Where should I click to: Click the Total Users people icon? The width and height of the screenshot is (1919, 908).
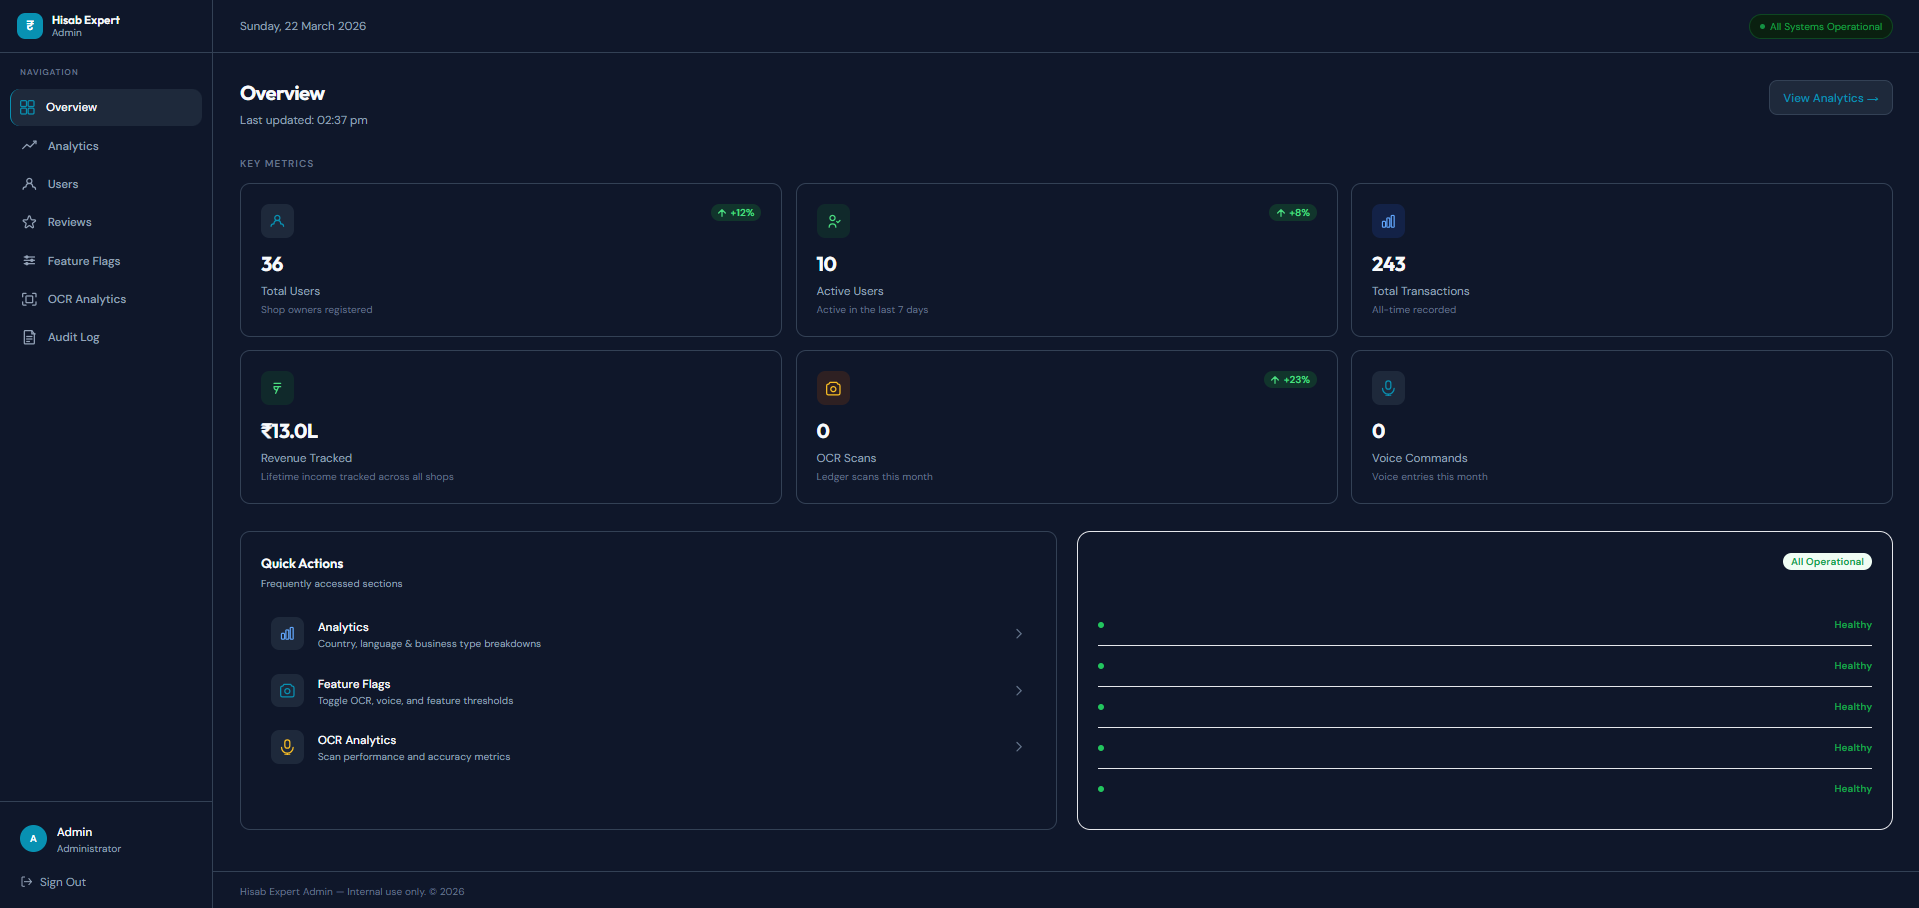click(x=277, y=221)
